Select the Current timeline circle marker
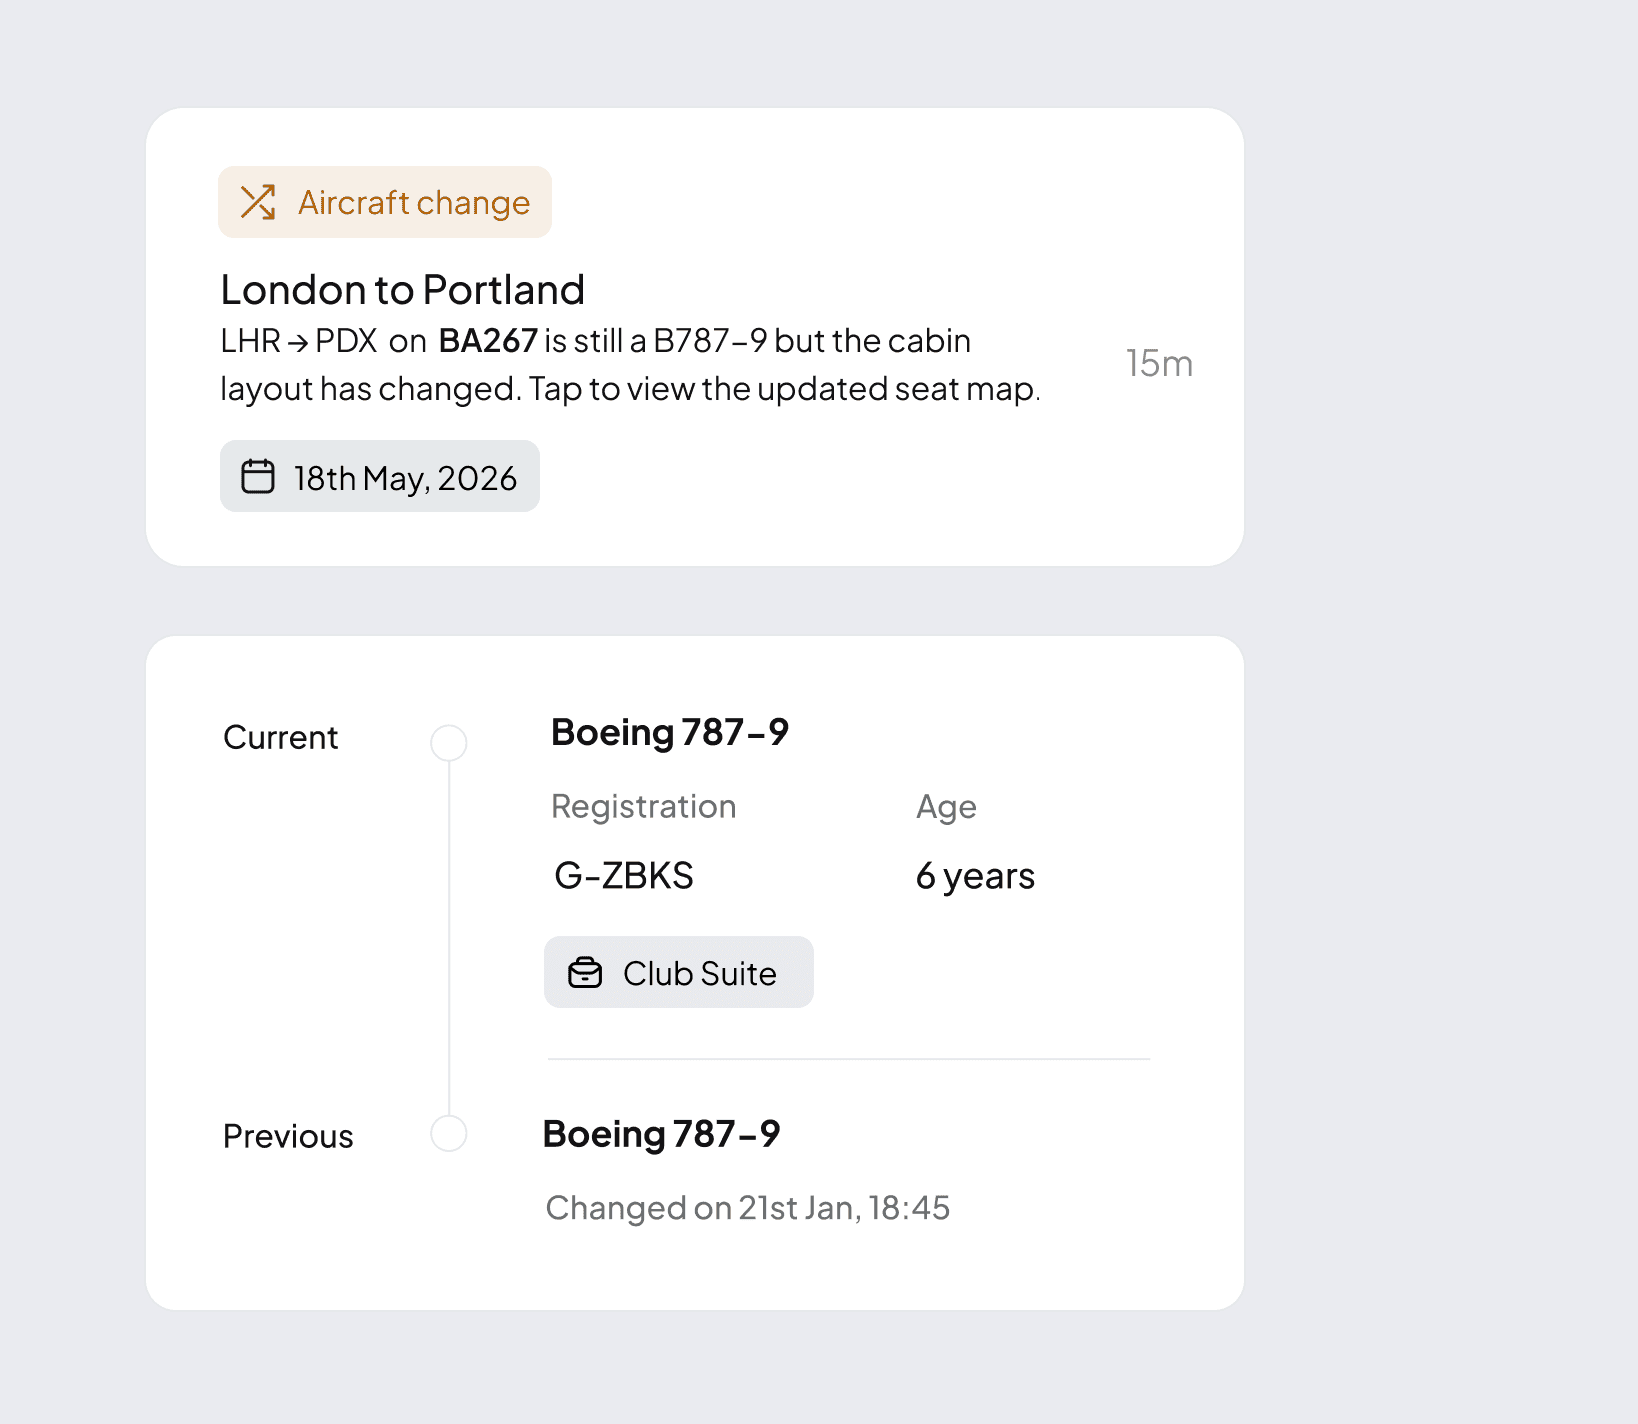Image resolution: width=1638 pixels, height=1424 pixels. (449, 743)
